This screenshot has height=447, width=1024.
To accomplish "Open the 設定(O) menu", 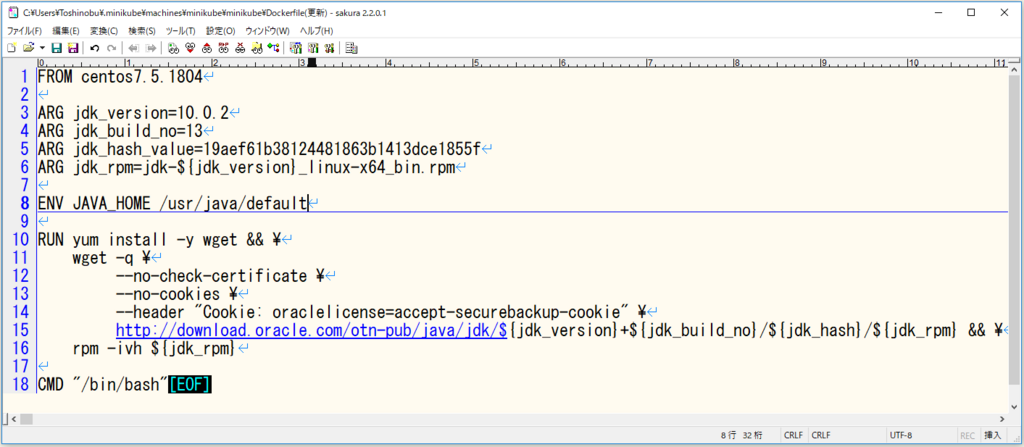I will pos(221,31).
